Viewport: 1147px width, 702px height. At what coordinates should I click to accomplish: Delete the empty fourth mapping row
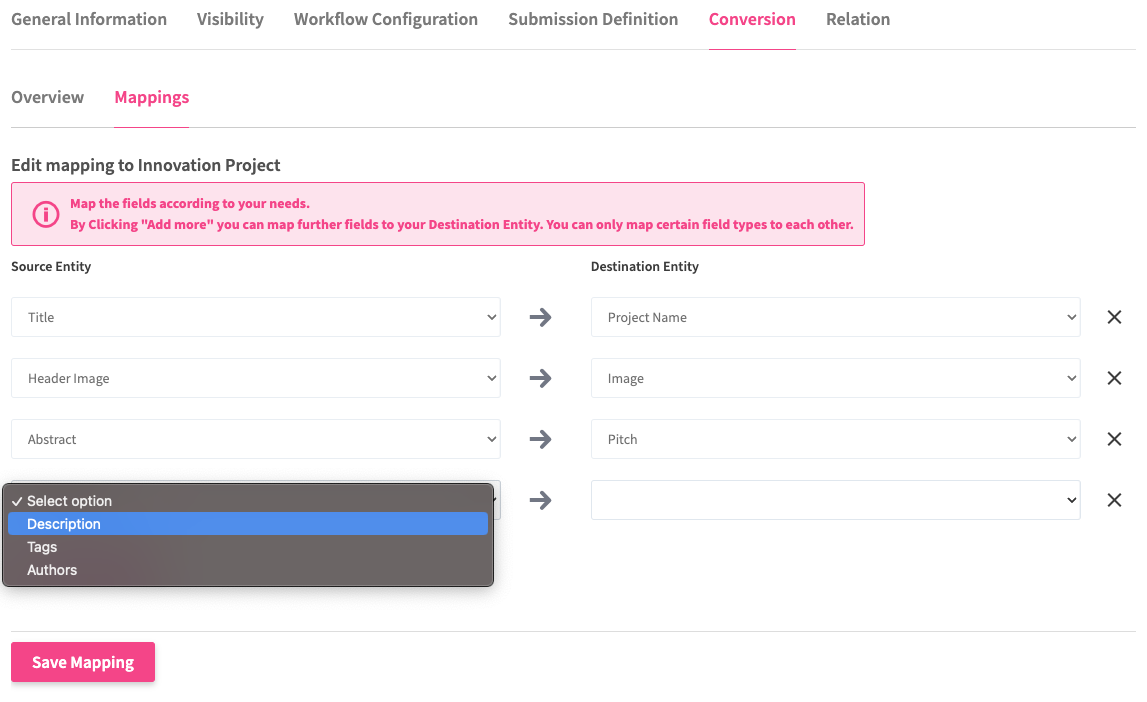[x=1114, y=500]
